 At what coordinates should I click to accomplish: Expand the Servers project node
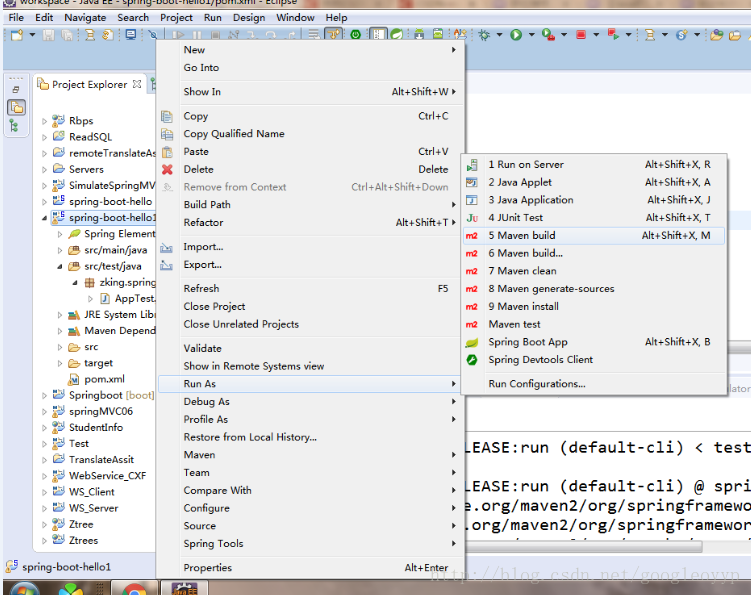tap(44, 170)
